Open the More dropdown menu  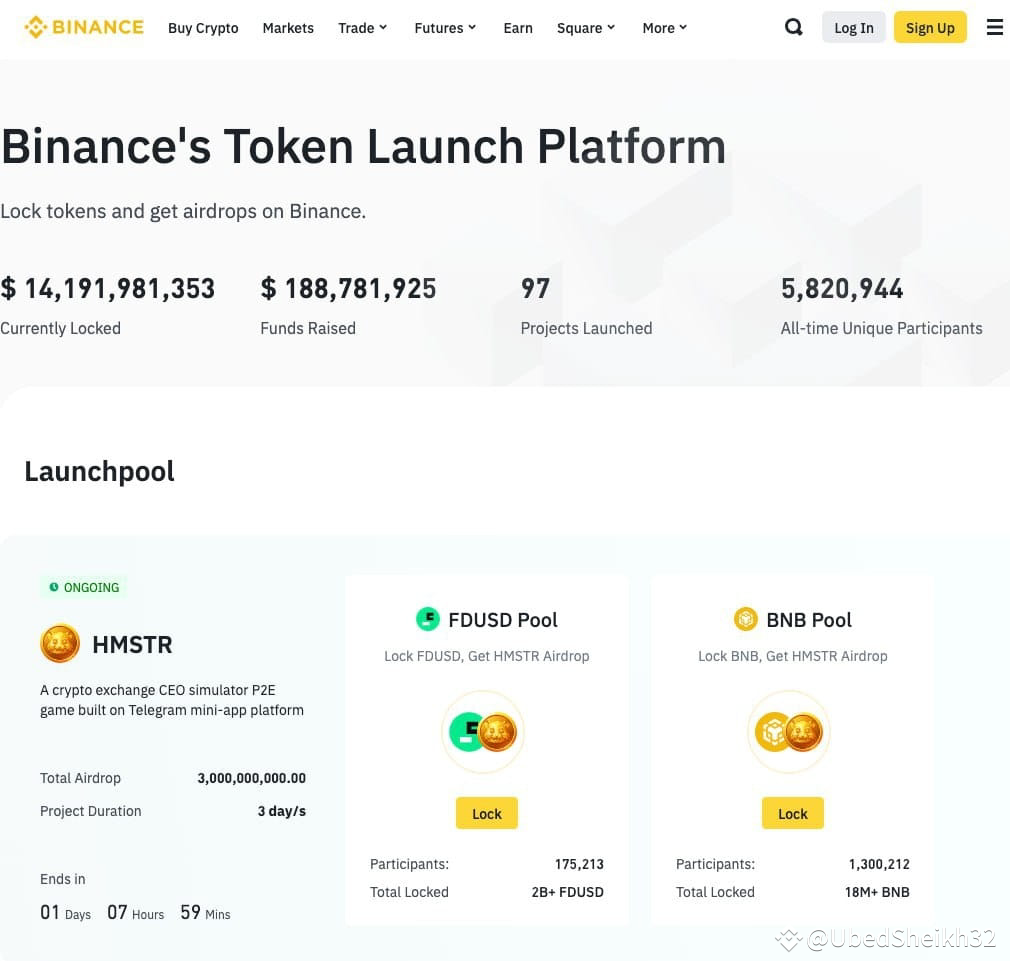pos(663,28)
